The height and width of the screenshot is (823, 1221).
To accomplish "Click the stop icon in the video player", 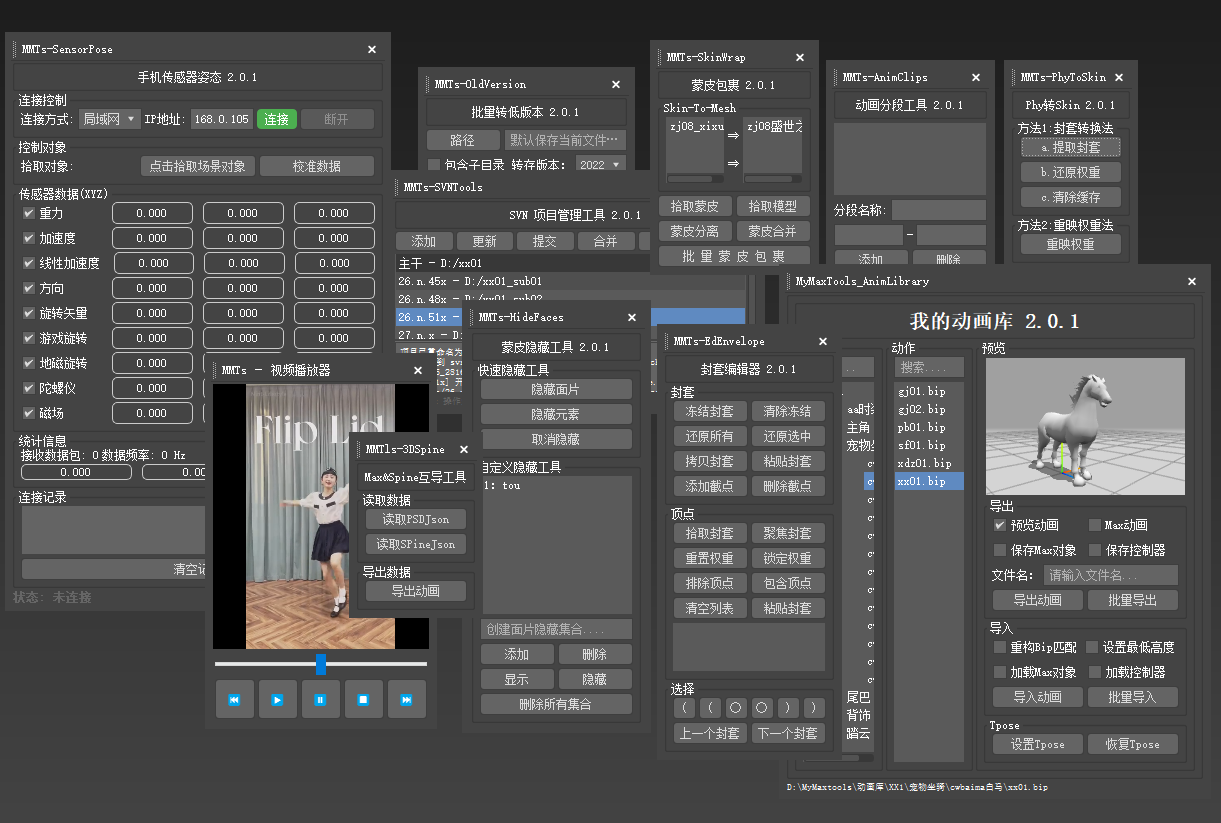I will (364, 700).
